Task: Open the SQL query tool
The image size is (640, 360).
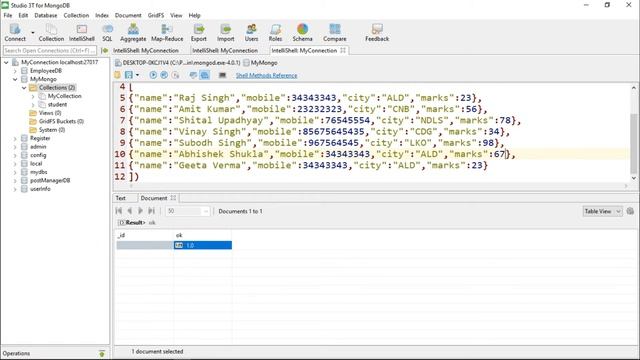Action: pos(107,32)
